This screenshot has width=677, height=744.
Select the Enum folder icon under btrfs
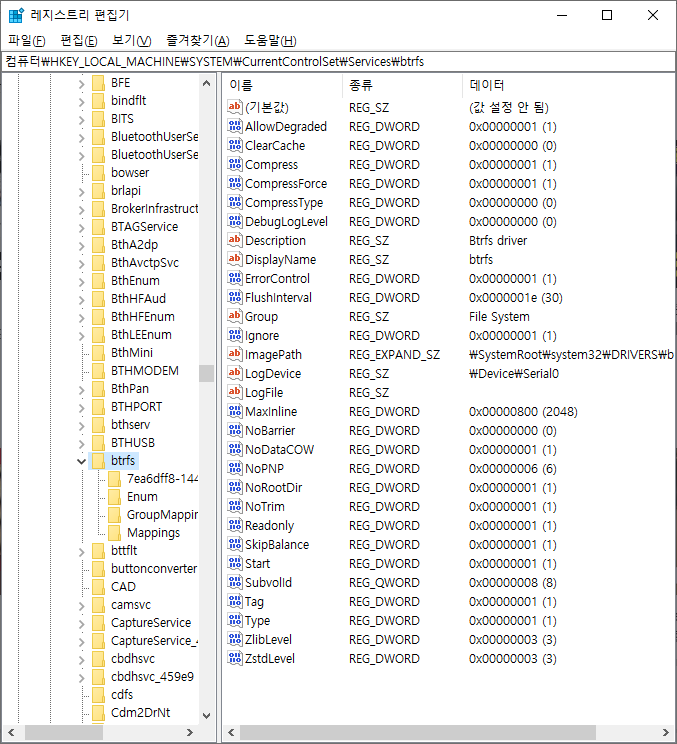click(x=114, y=496)
